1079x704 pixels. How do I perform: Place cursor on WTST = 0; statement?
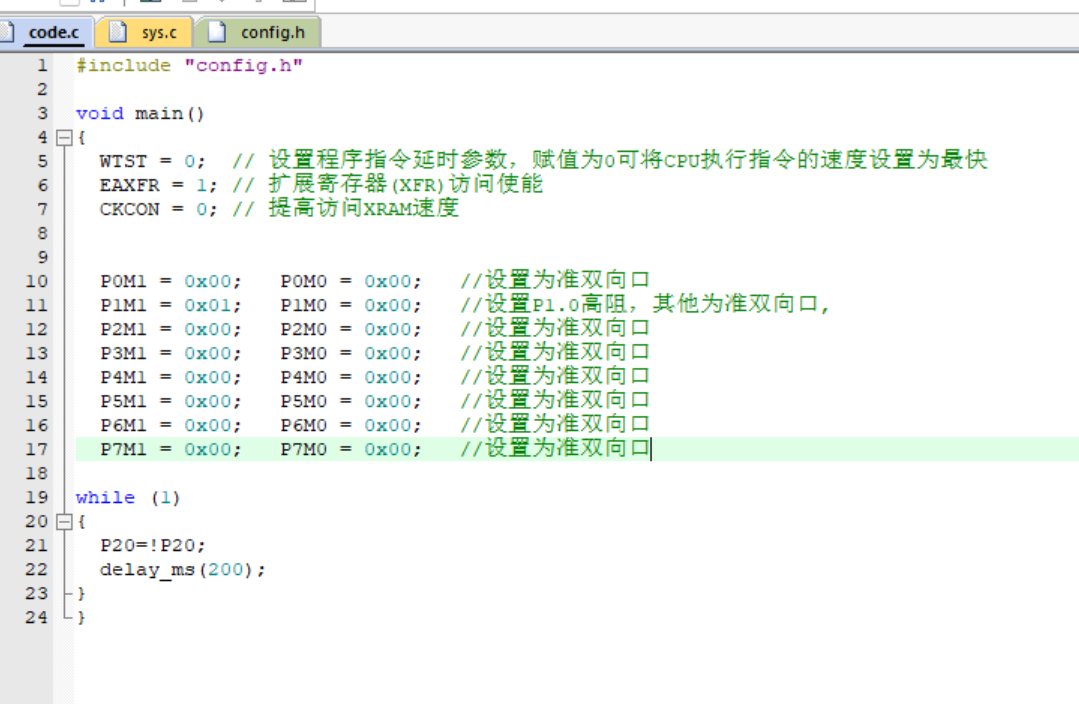tap(152, 162)
